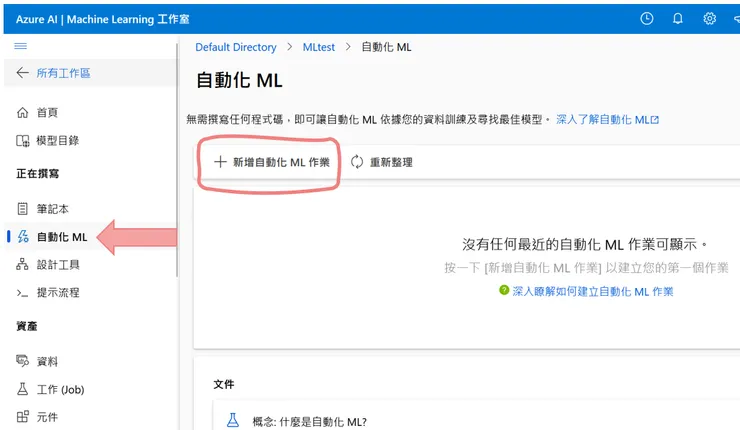Click the 自動化 ML page heading
The height and width of the screenshot is (430, 740).
239,80
